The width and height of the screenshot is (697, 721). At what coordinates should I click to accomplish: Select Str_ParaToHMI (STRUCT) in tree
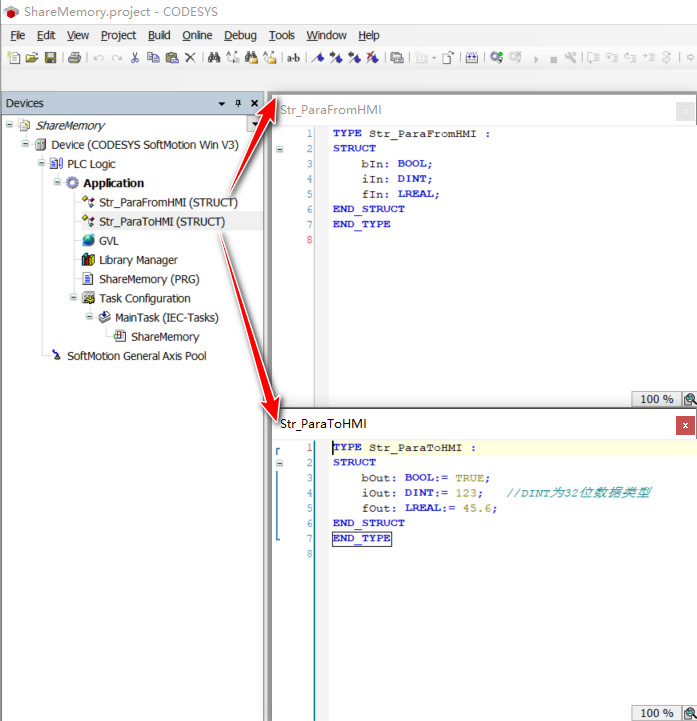tap(162, 222)
